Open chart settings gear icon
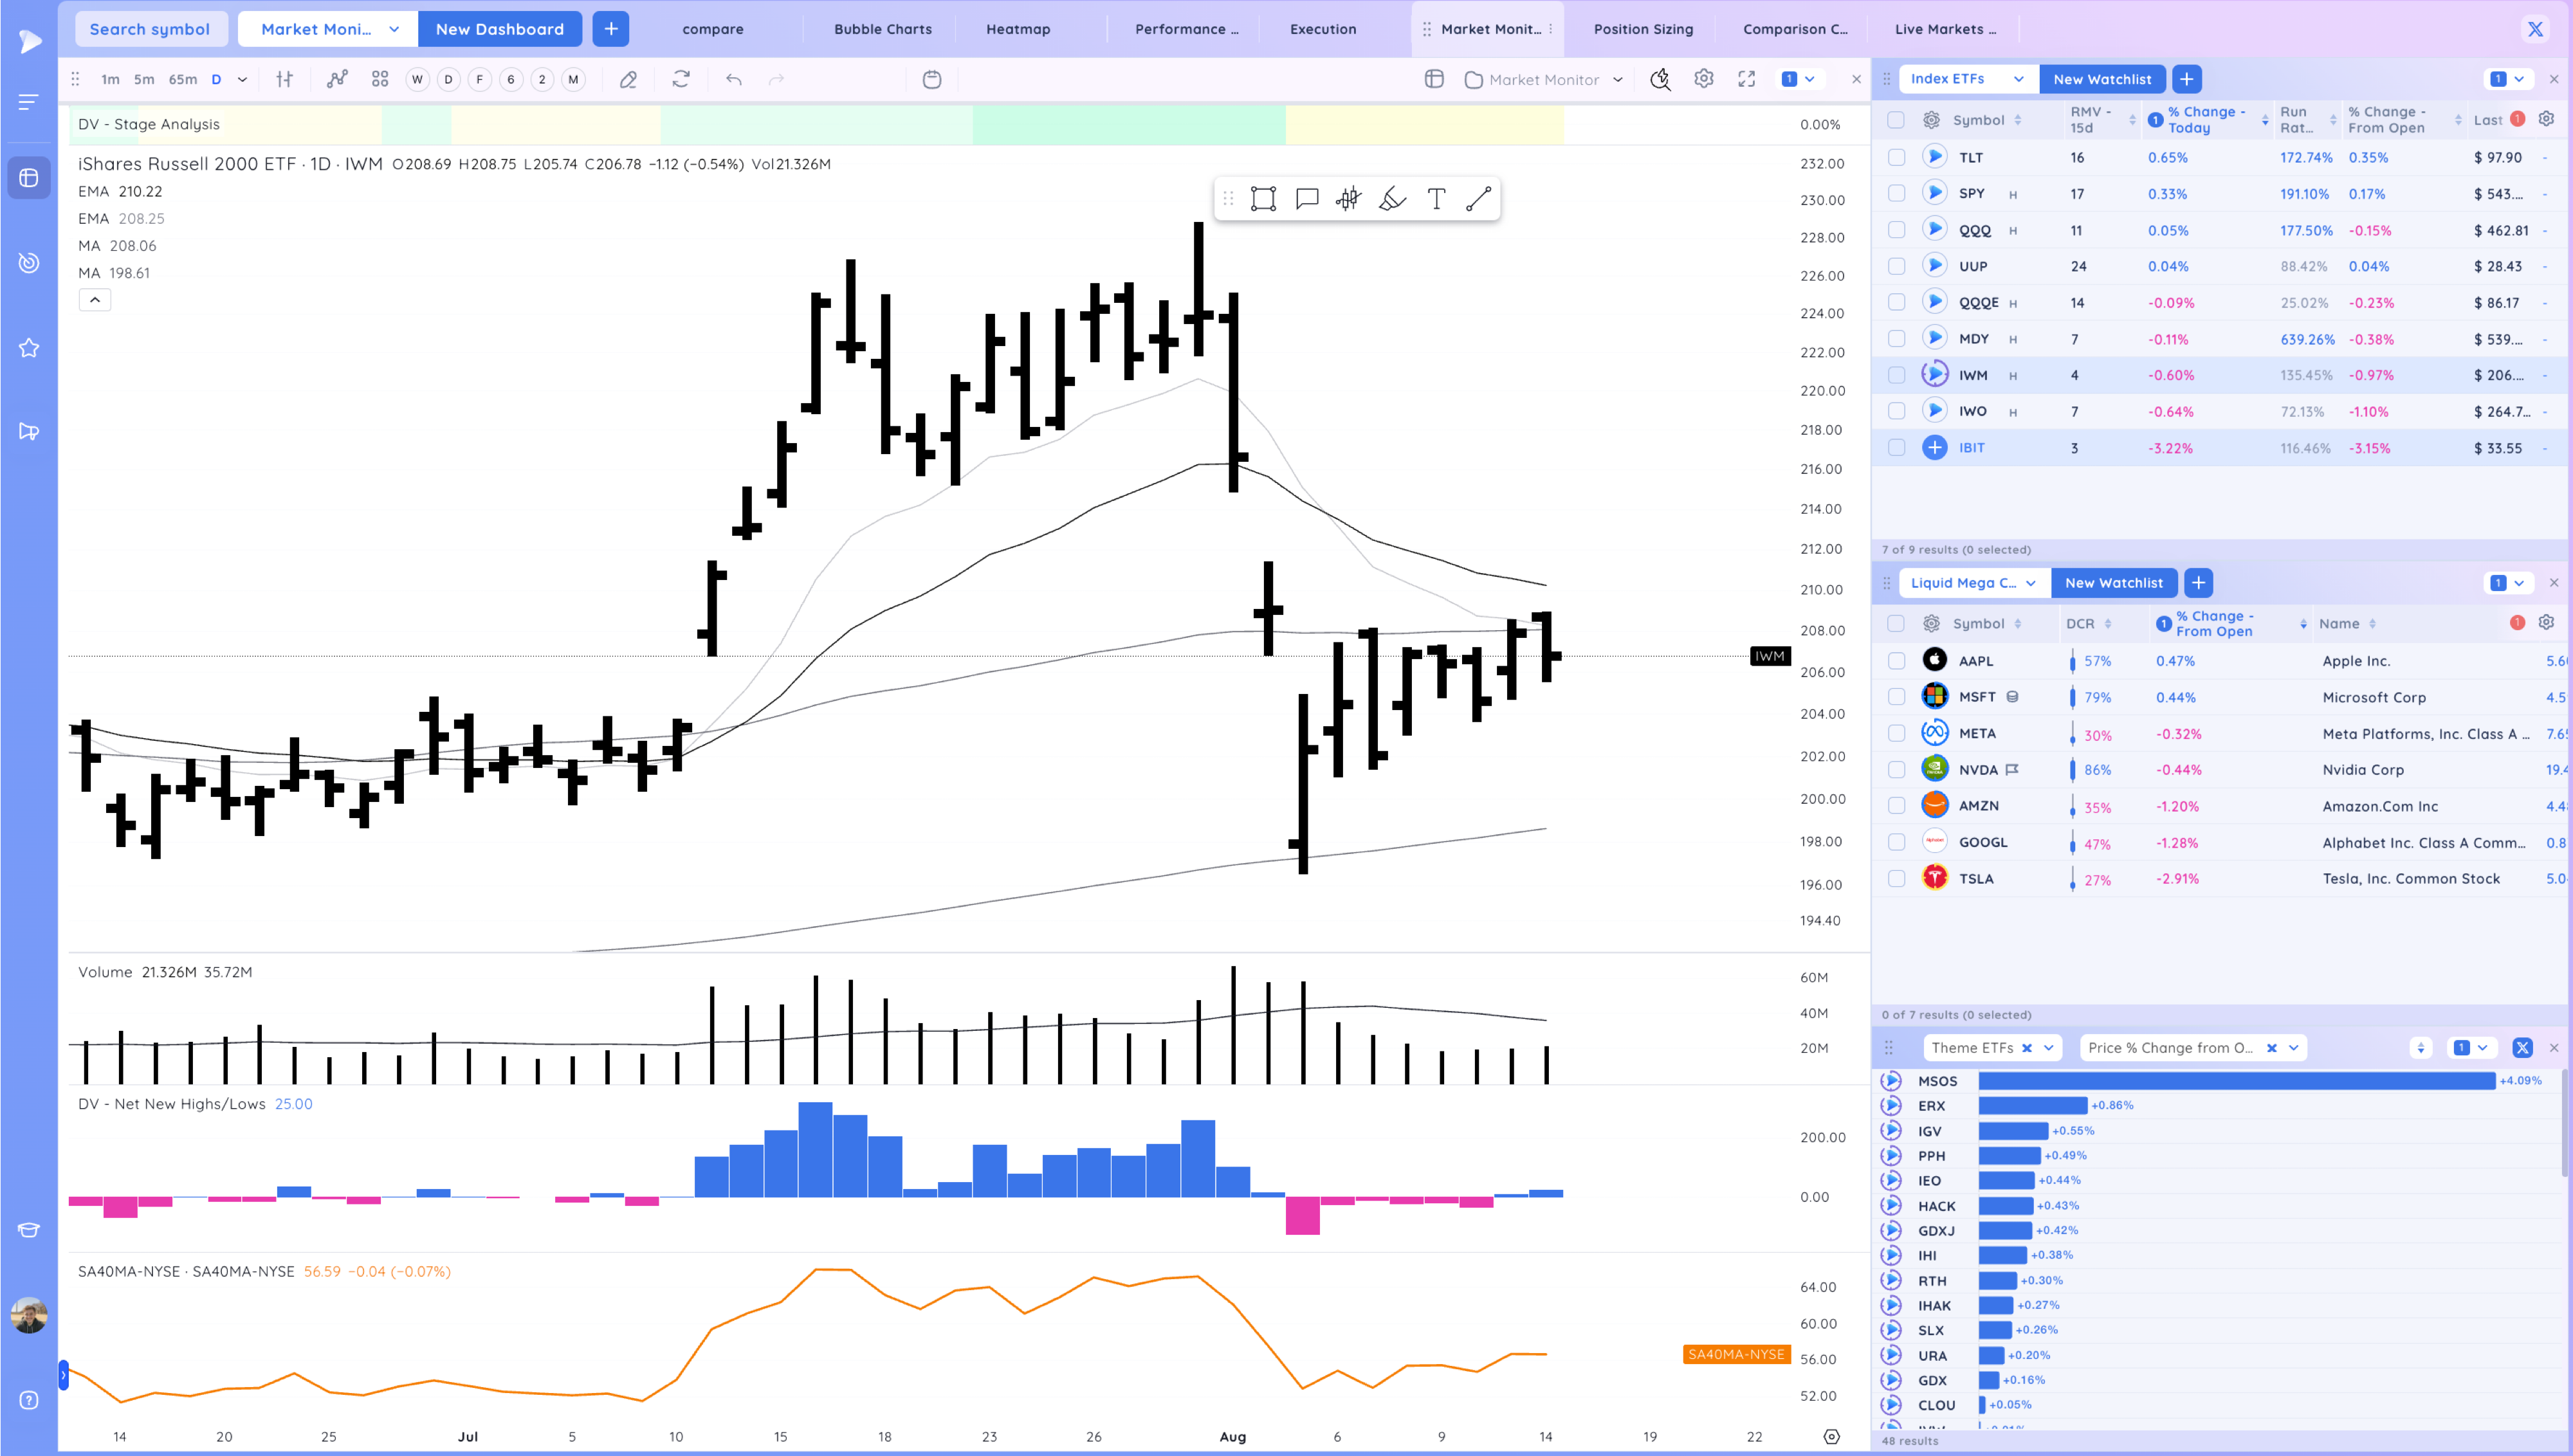The width and height of the screenshot is (2573, 1456). coord(1704,79)
